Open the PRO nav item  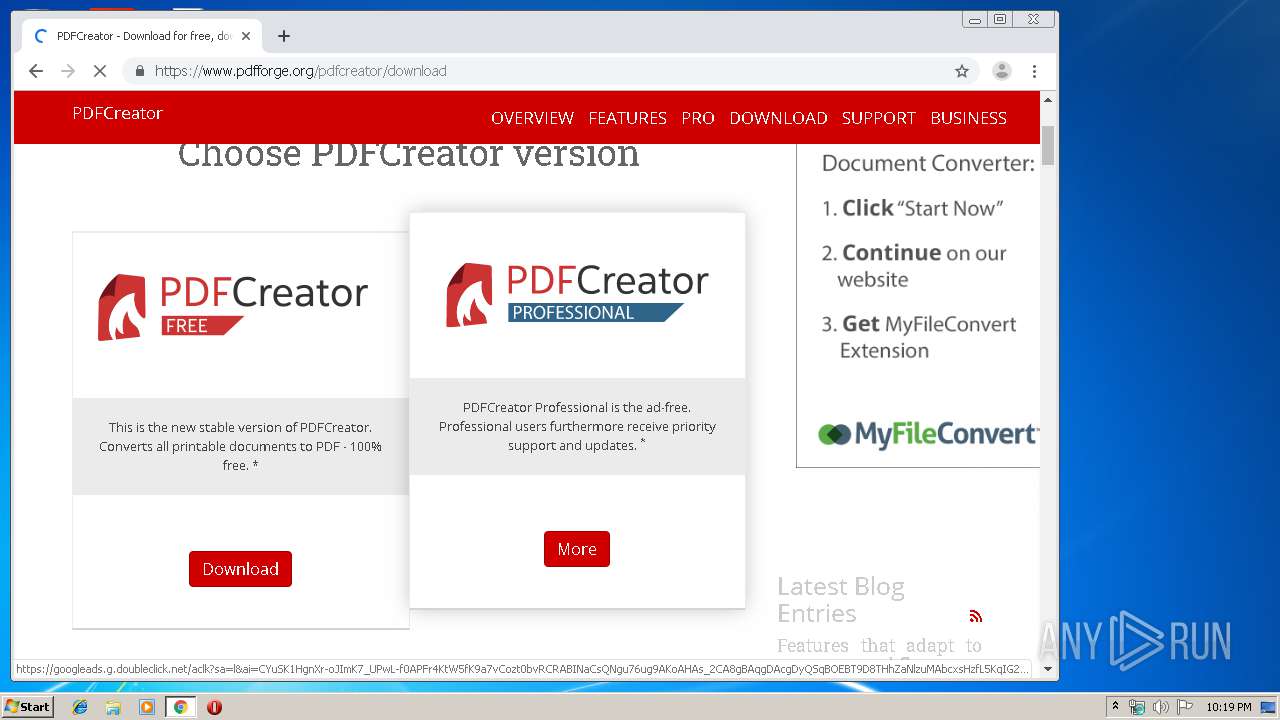point(698,118)
